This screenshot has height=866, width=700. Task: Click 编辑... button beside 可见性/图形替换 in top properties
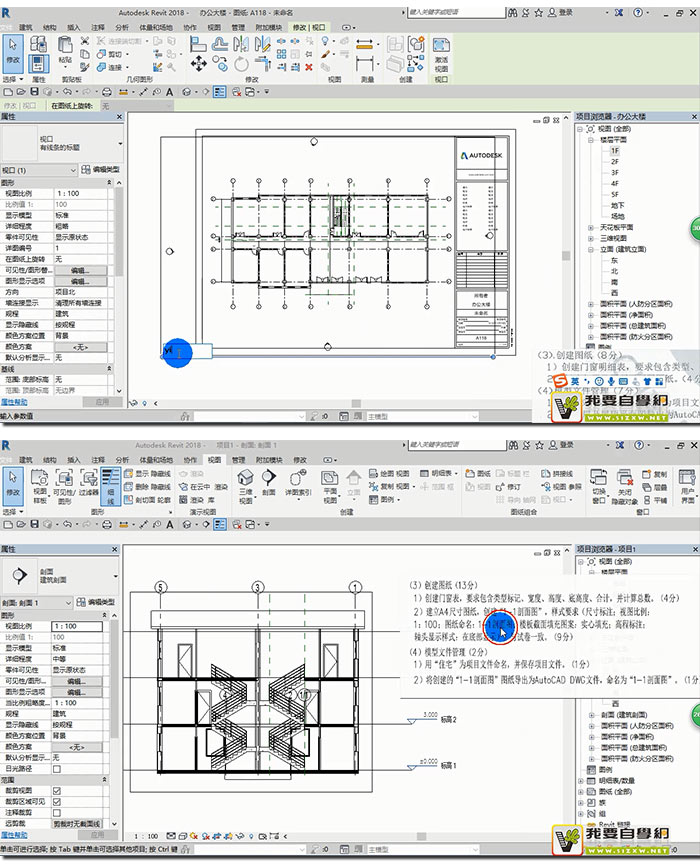click(80, 271)
